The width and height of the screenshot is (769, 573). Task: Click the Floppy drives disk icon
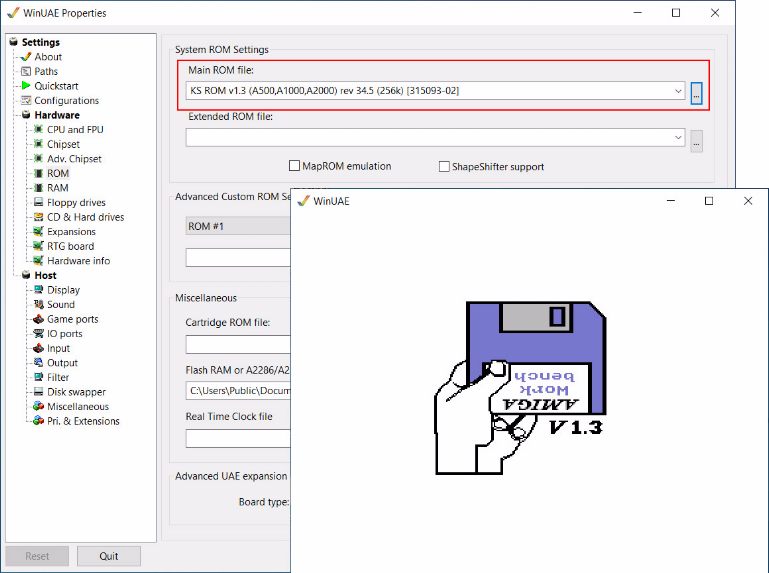38,202
